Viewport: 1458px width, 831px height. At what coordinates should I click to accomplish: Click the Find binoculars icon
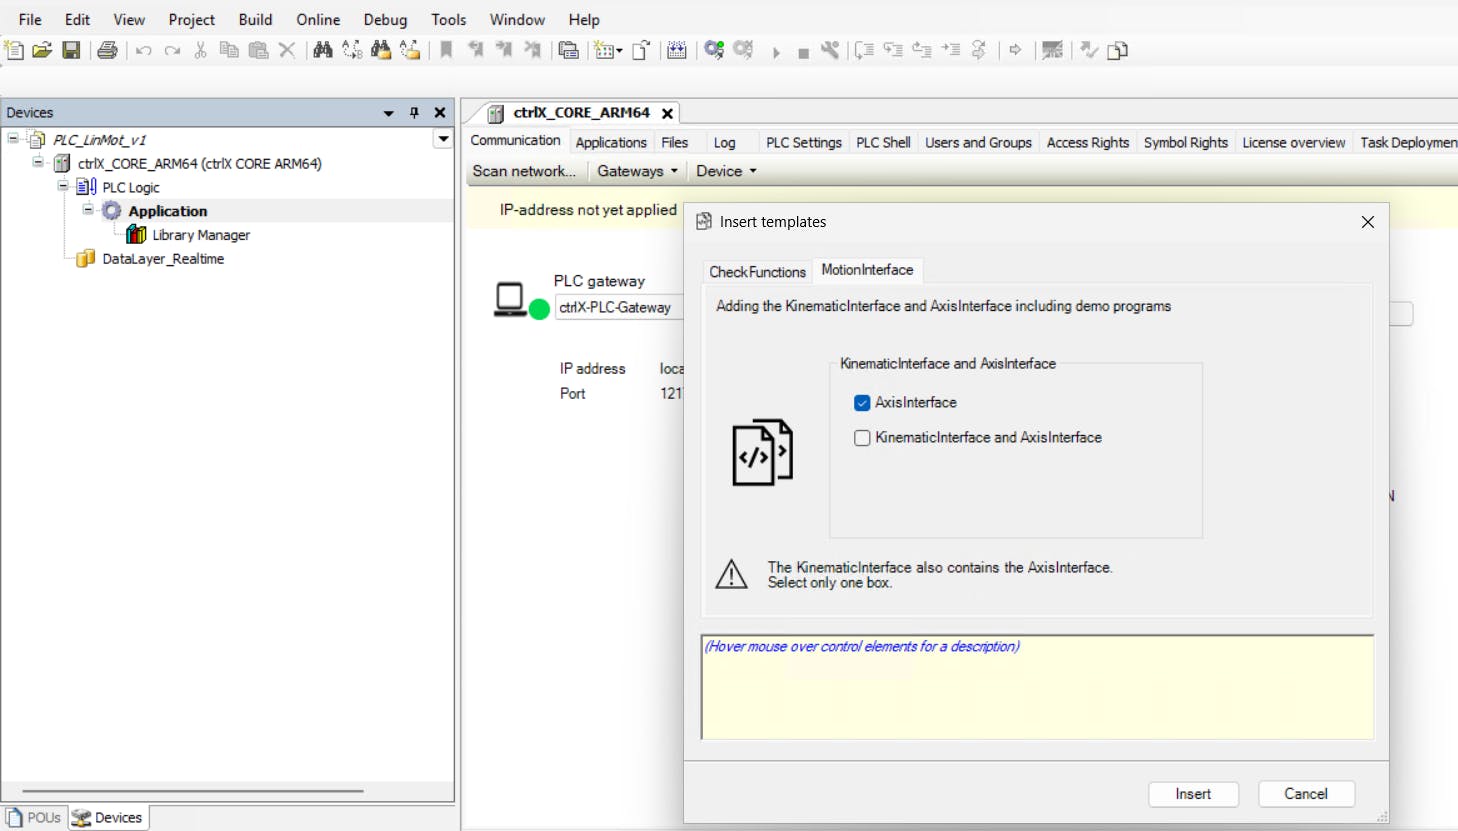[x=322, y=50]
